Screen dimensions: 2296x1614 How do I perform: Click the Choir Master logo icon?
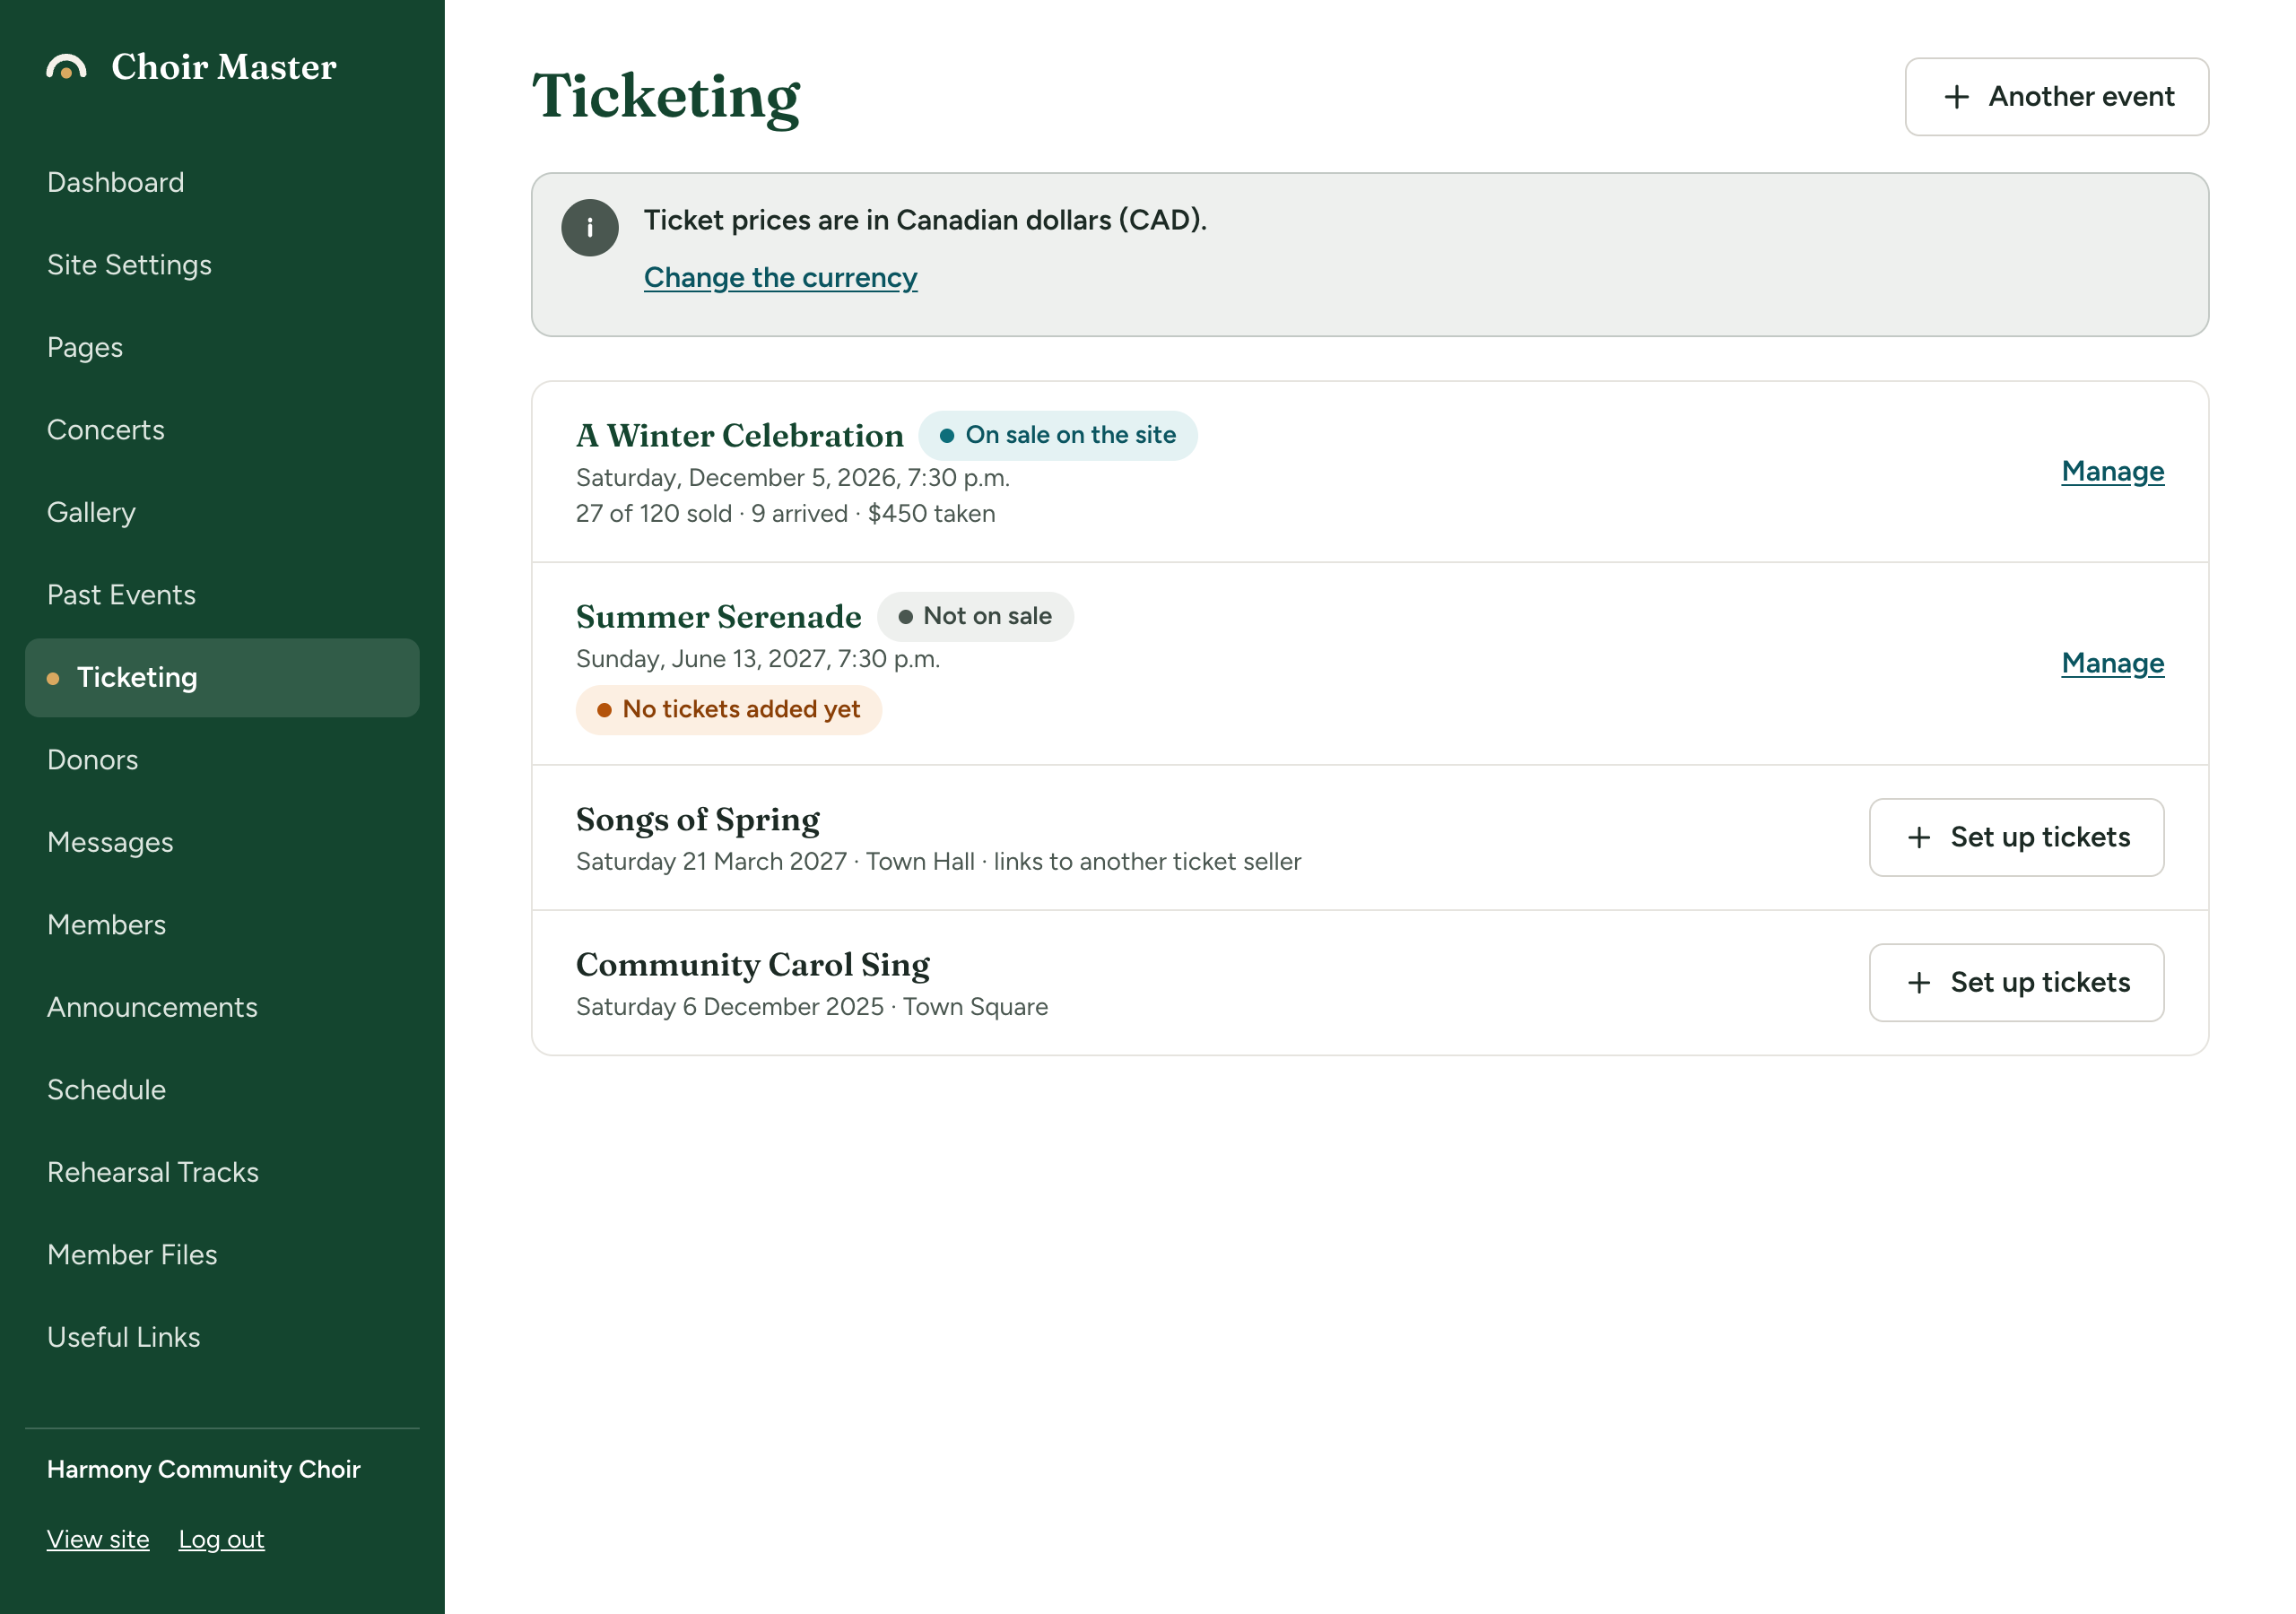pos(66,67)
